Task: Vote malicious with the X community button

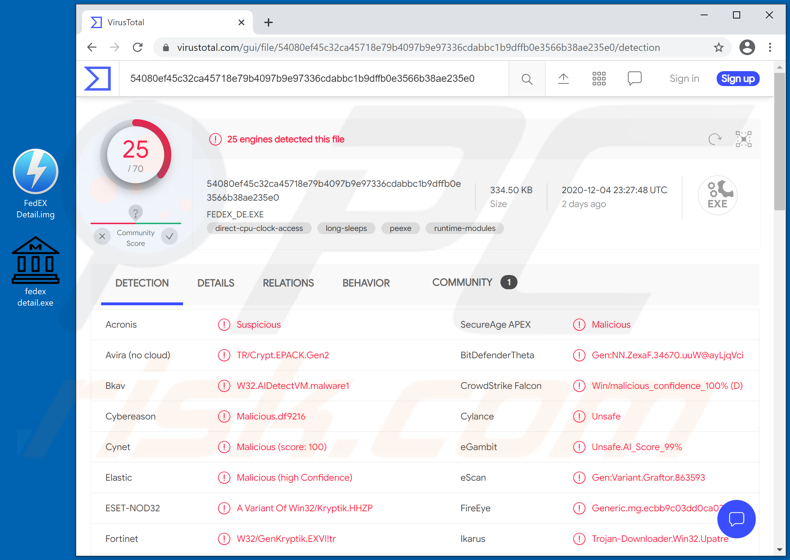Action: click(102, 236)
